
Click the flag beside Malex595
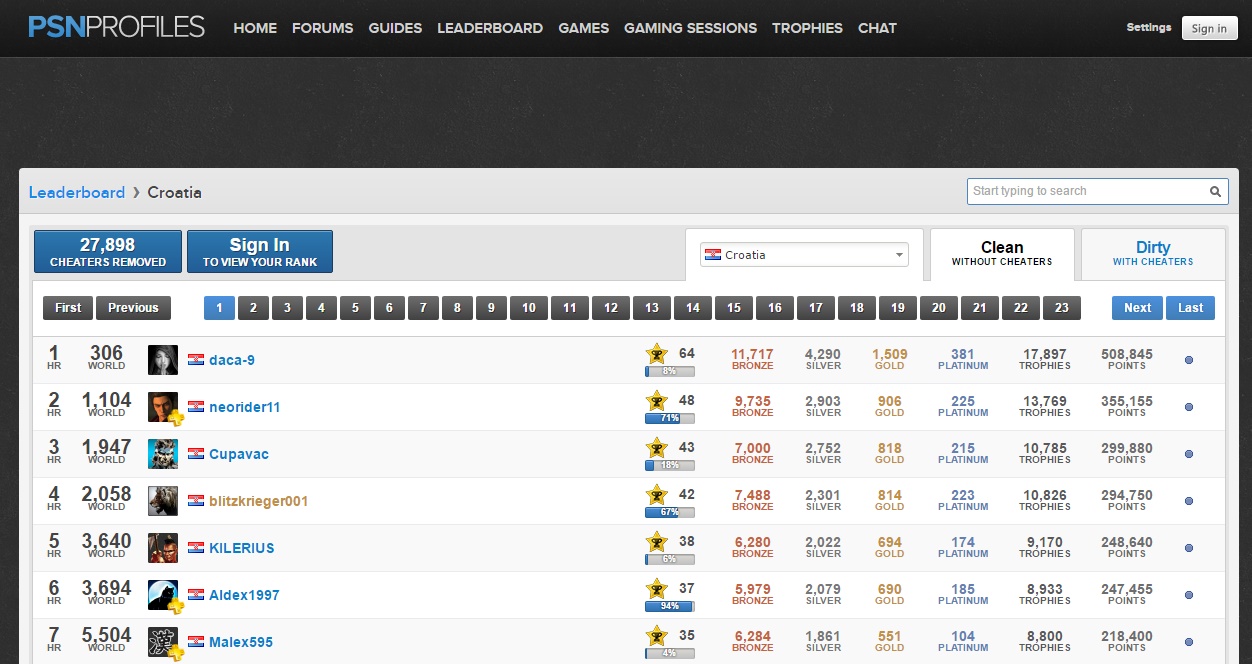[196, 642]
